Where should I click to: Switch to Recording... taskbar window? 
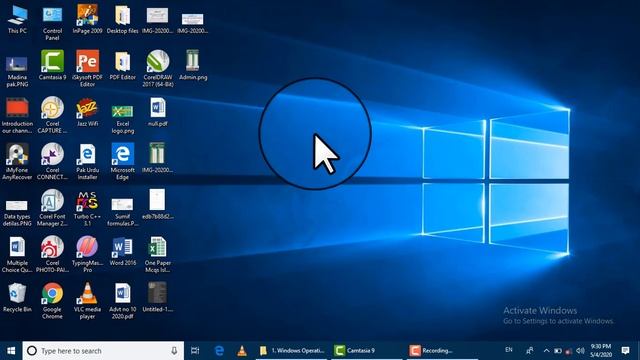pyautogui.click(x=443, y=351)
